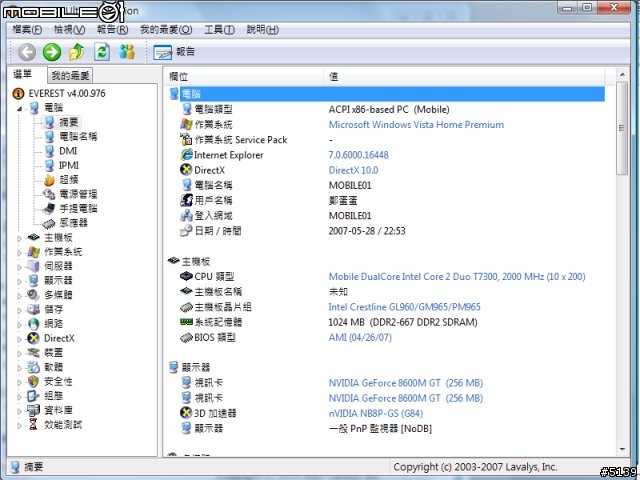
Task: Click the Users toolbar icon
Action: [127, 52]
